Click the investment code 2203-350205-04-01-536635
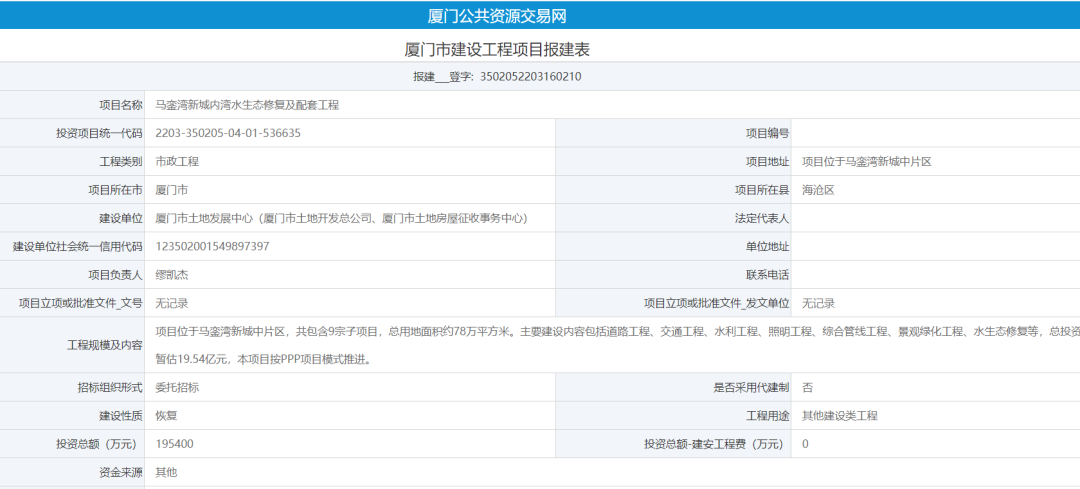The image size is (1080, 489). coord(228,133)
